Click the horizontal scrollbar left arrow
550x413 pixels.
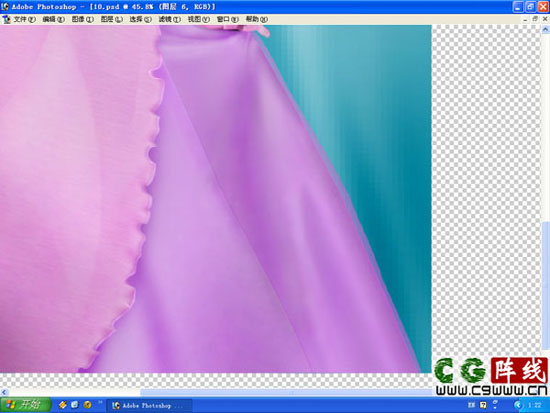(4, 392)
